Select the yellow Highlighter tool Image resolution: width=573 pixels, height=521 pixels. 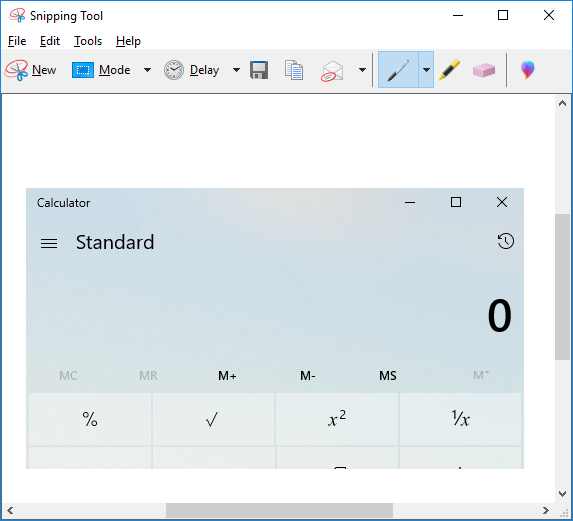coord(449,70)
